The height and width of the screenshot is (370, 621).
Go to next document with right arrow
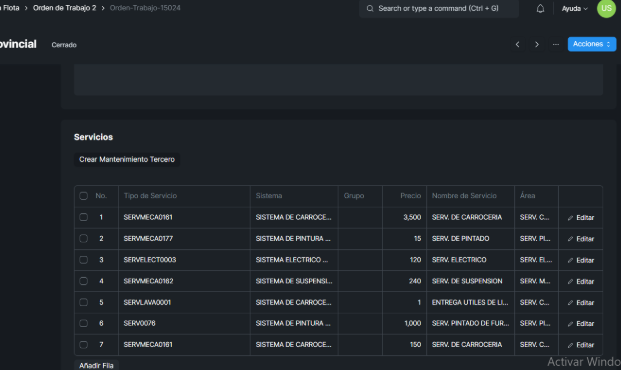(x=537, y=44)
